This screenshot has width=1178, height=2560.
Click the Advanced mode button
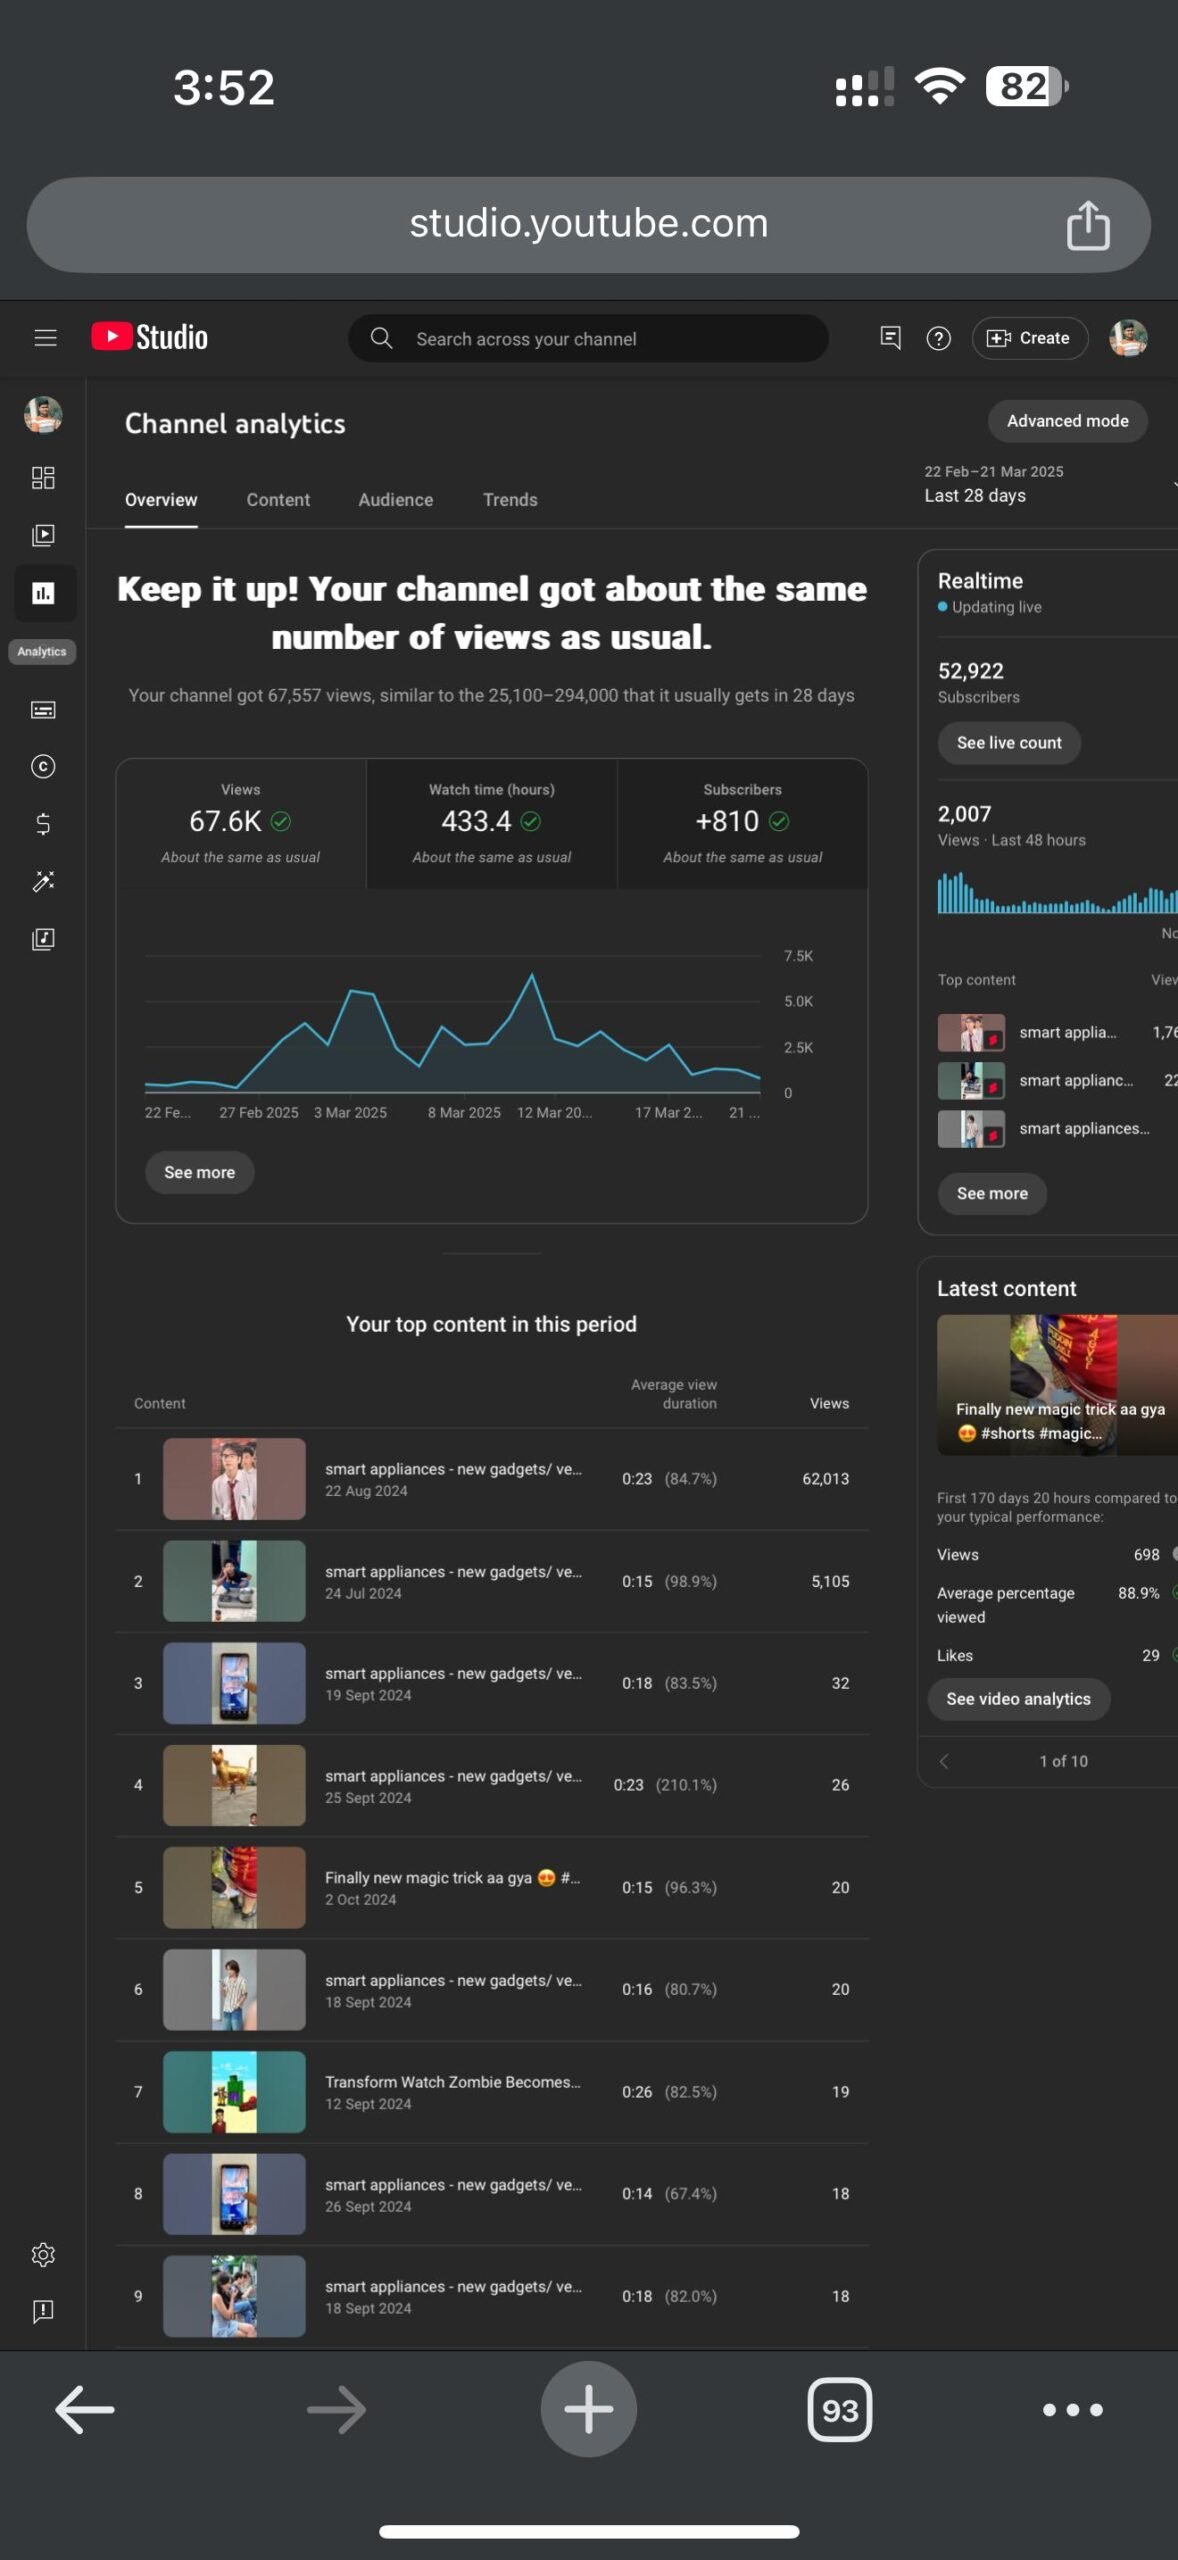click(1067, 421)
